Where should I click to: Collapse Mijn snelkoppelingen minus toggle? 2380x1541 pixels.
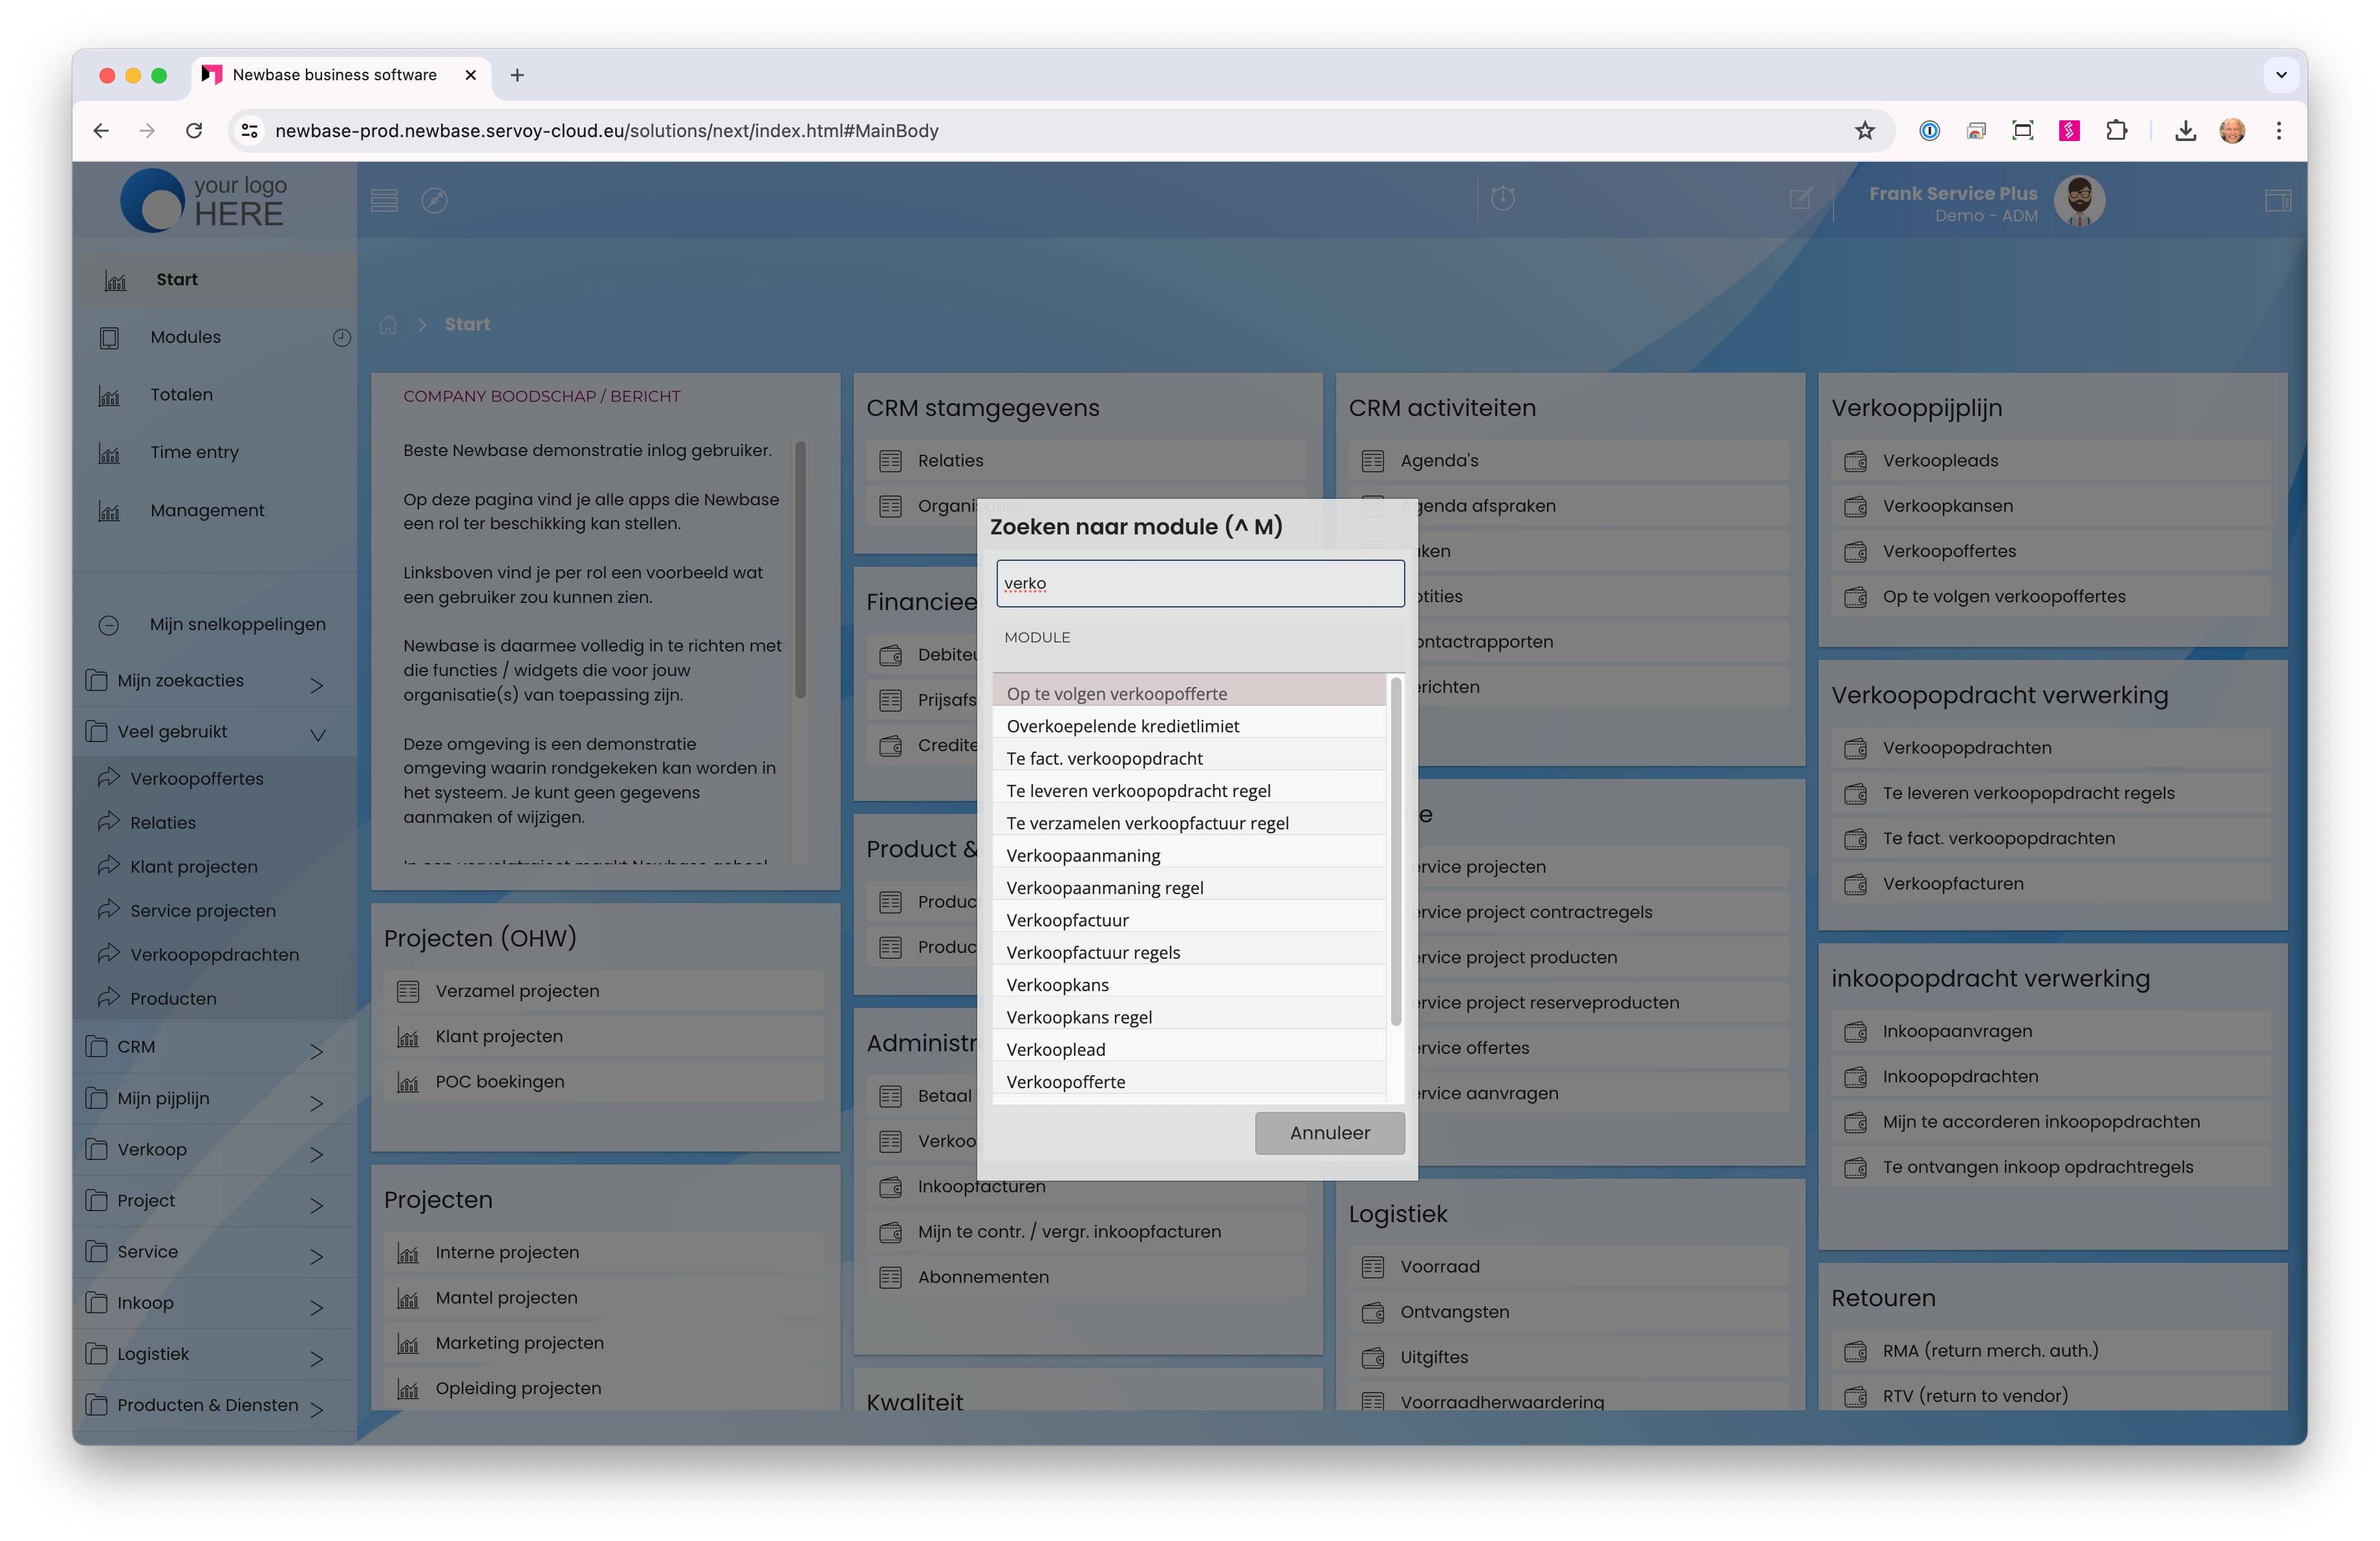point(109,625)
